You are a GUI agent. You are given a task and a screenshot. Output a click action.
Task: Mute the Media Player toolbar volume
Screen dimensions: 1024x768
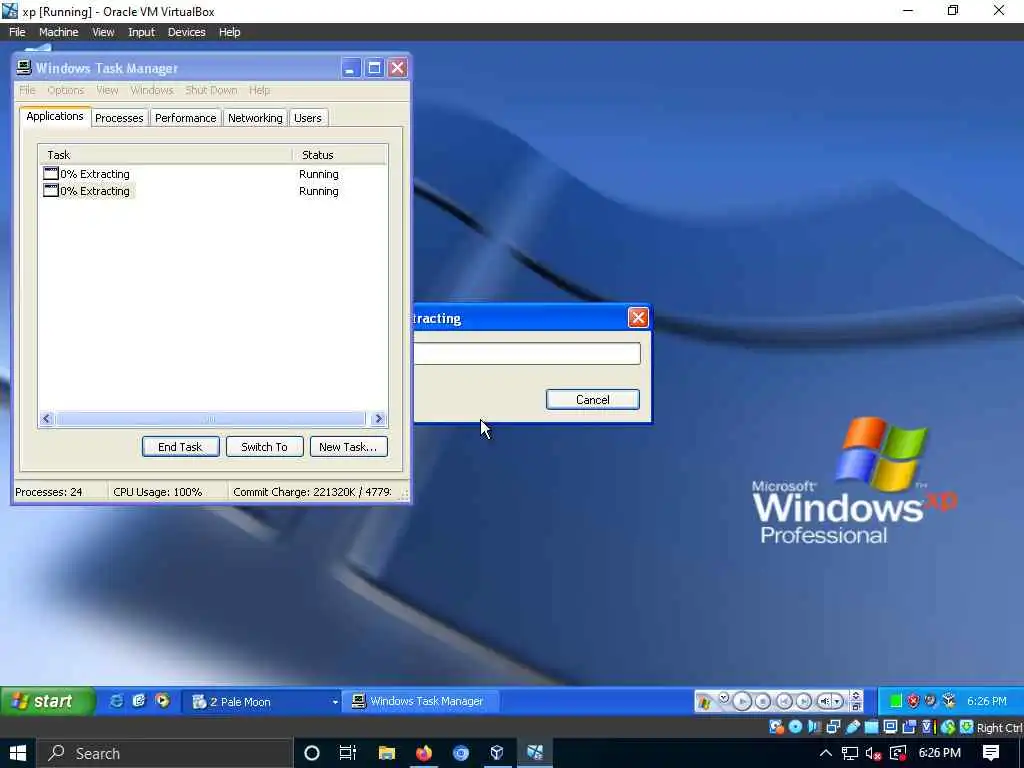pyautogui.click(x=824, y=701)
